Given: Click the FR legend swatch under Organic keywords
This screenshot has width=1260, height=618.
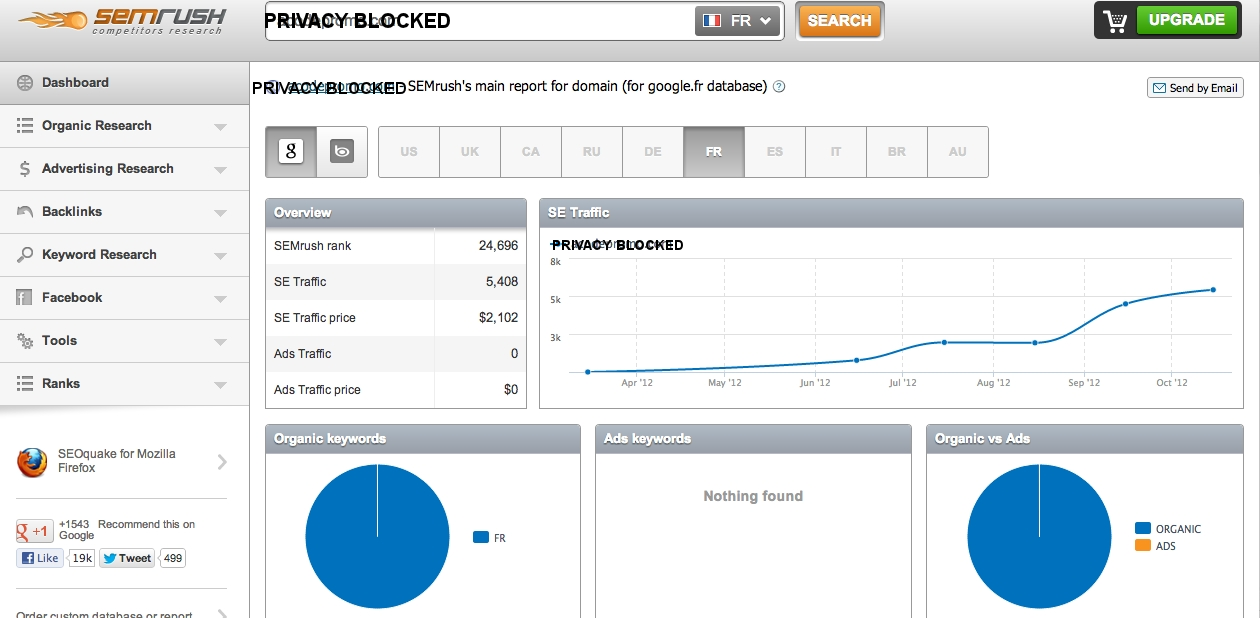Looking at the screenshot, I should 481,538.
